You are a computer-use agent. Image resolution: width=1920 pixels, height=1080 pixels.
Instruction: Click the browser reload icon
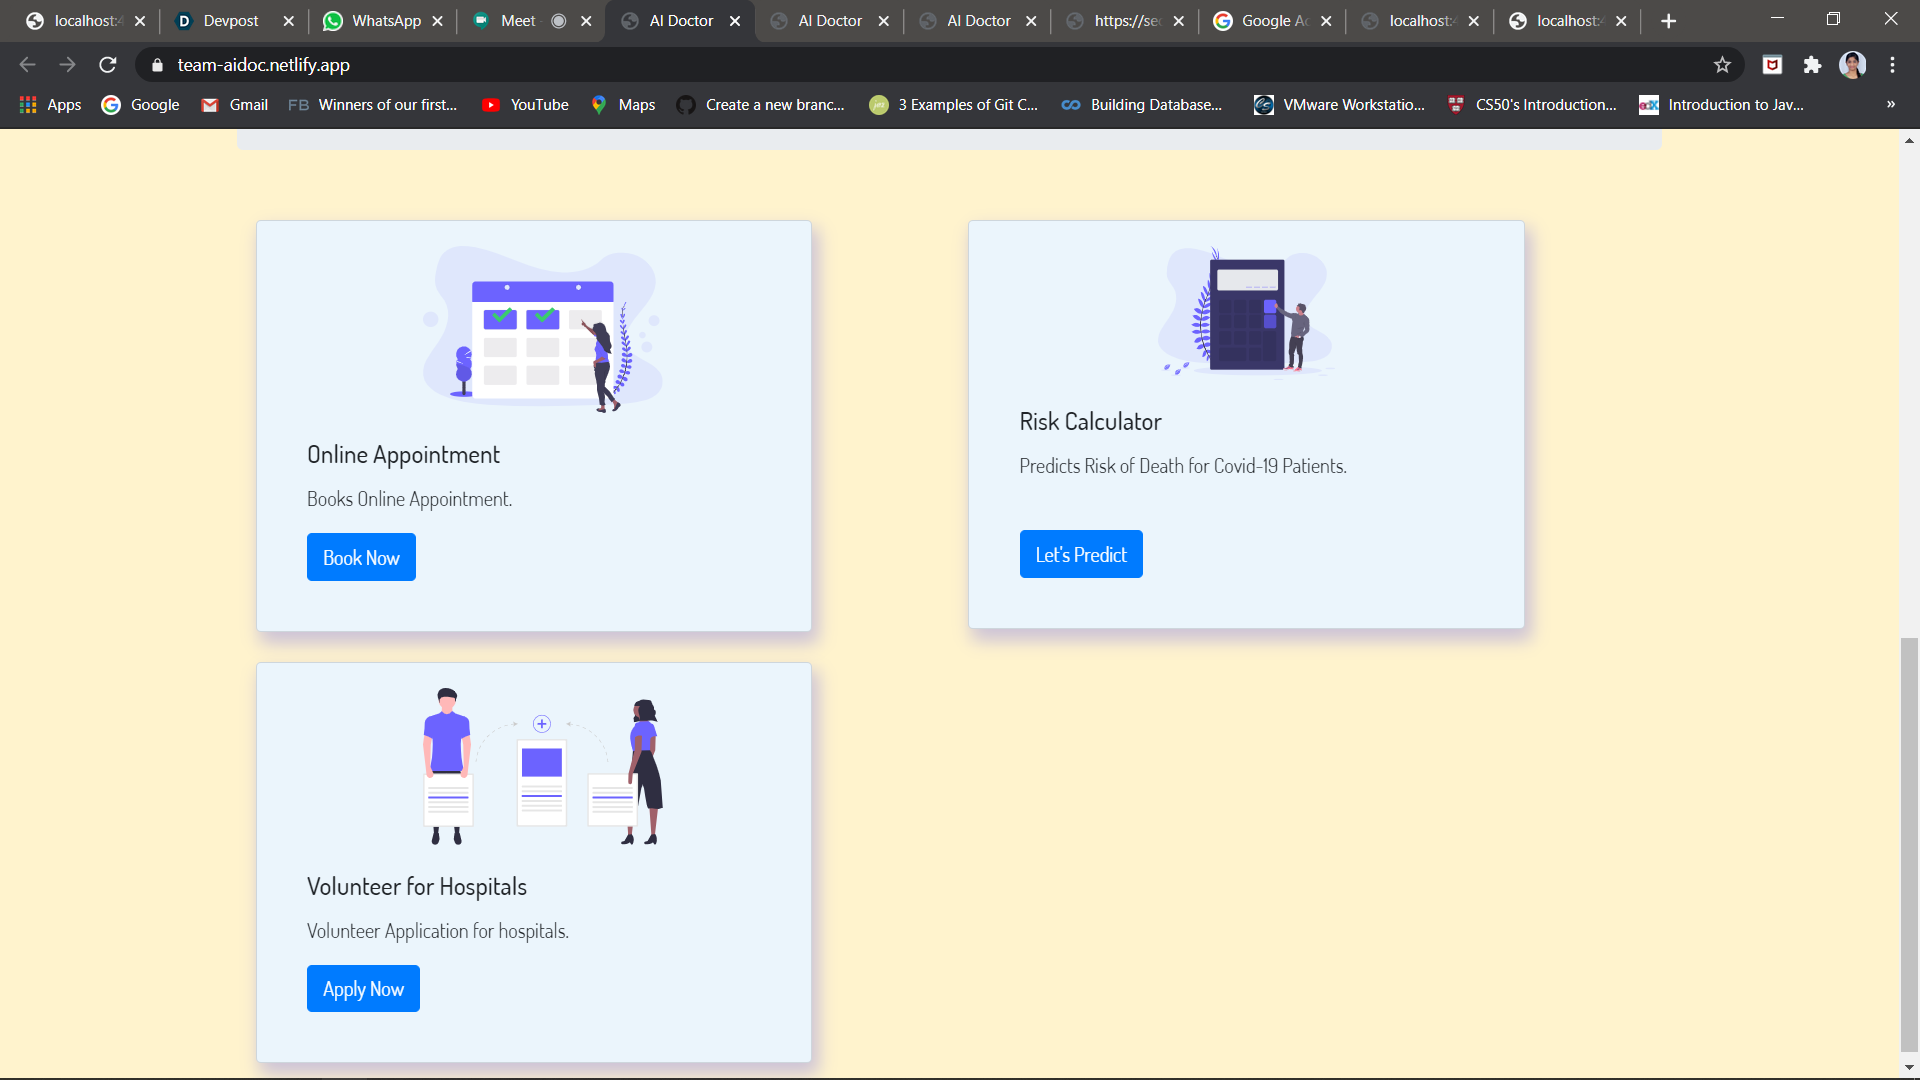pos(108,65)
